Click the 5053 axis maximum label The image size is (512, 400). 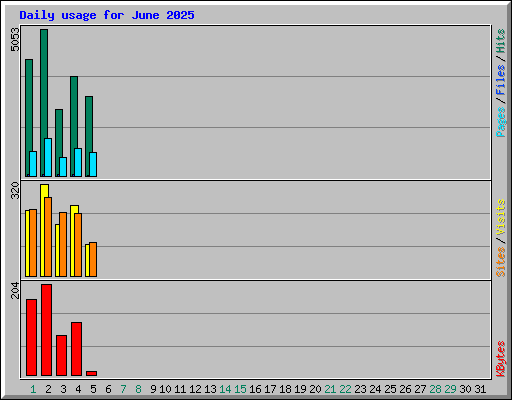(15, 39)
